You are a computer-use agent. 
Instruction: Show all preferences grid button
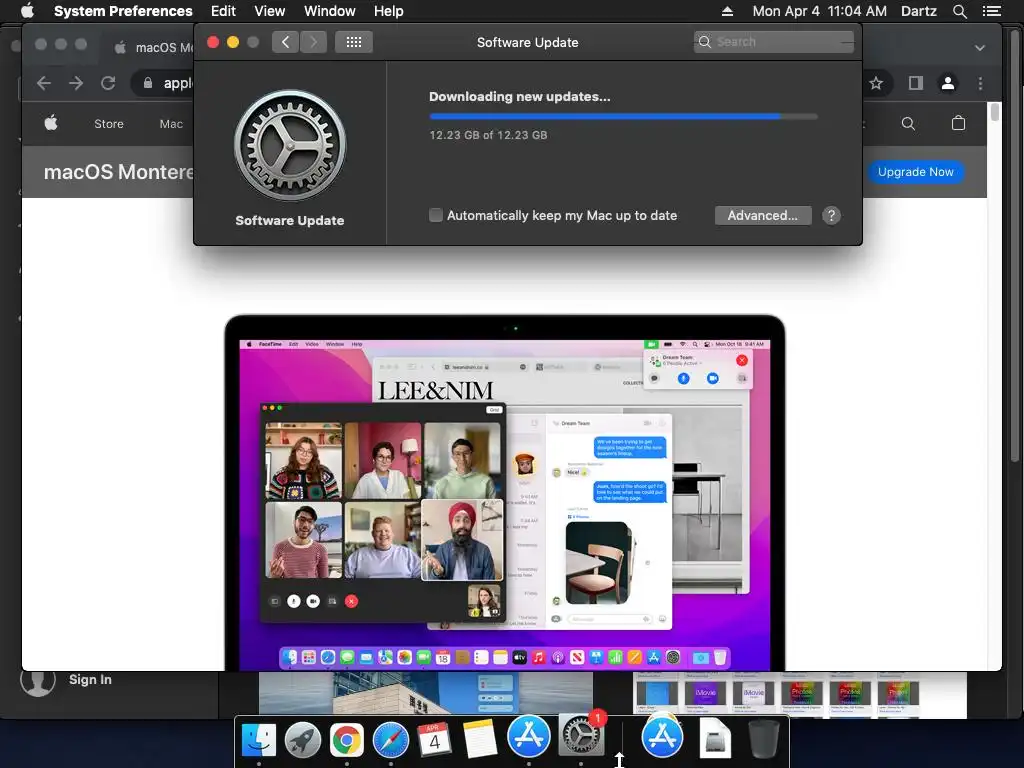point(354,42)
